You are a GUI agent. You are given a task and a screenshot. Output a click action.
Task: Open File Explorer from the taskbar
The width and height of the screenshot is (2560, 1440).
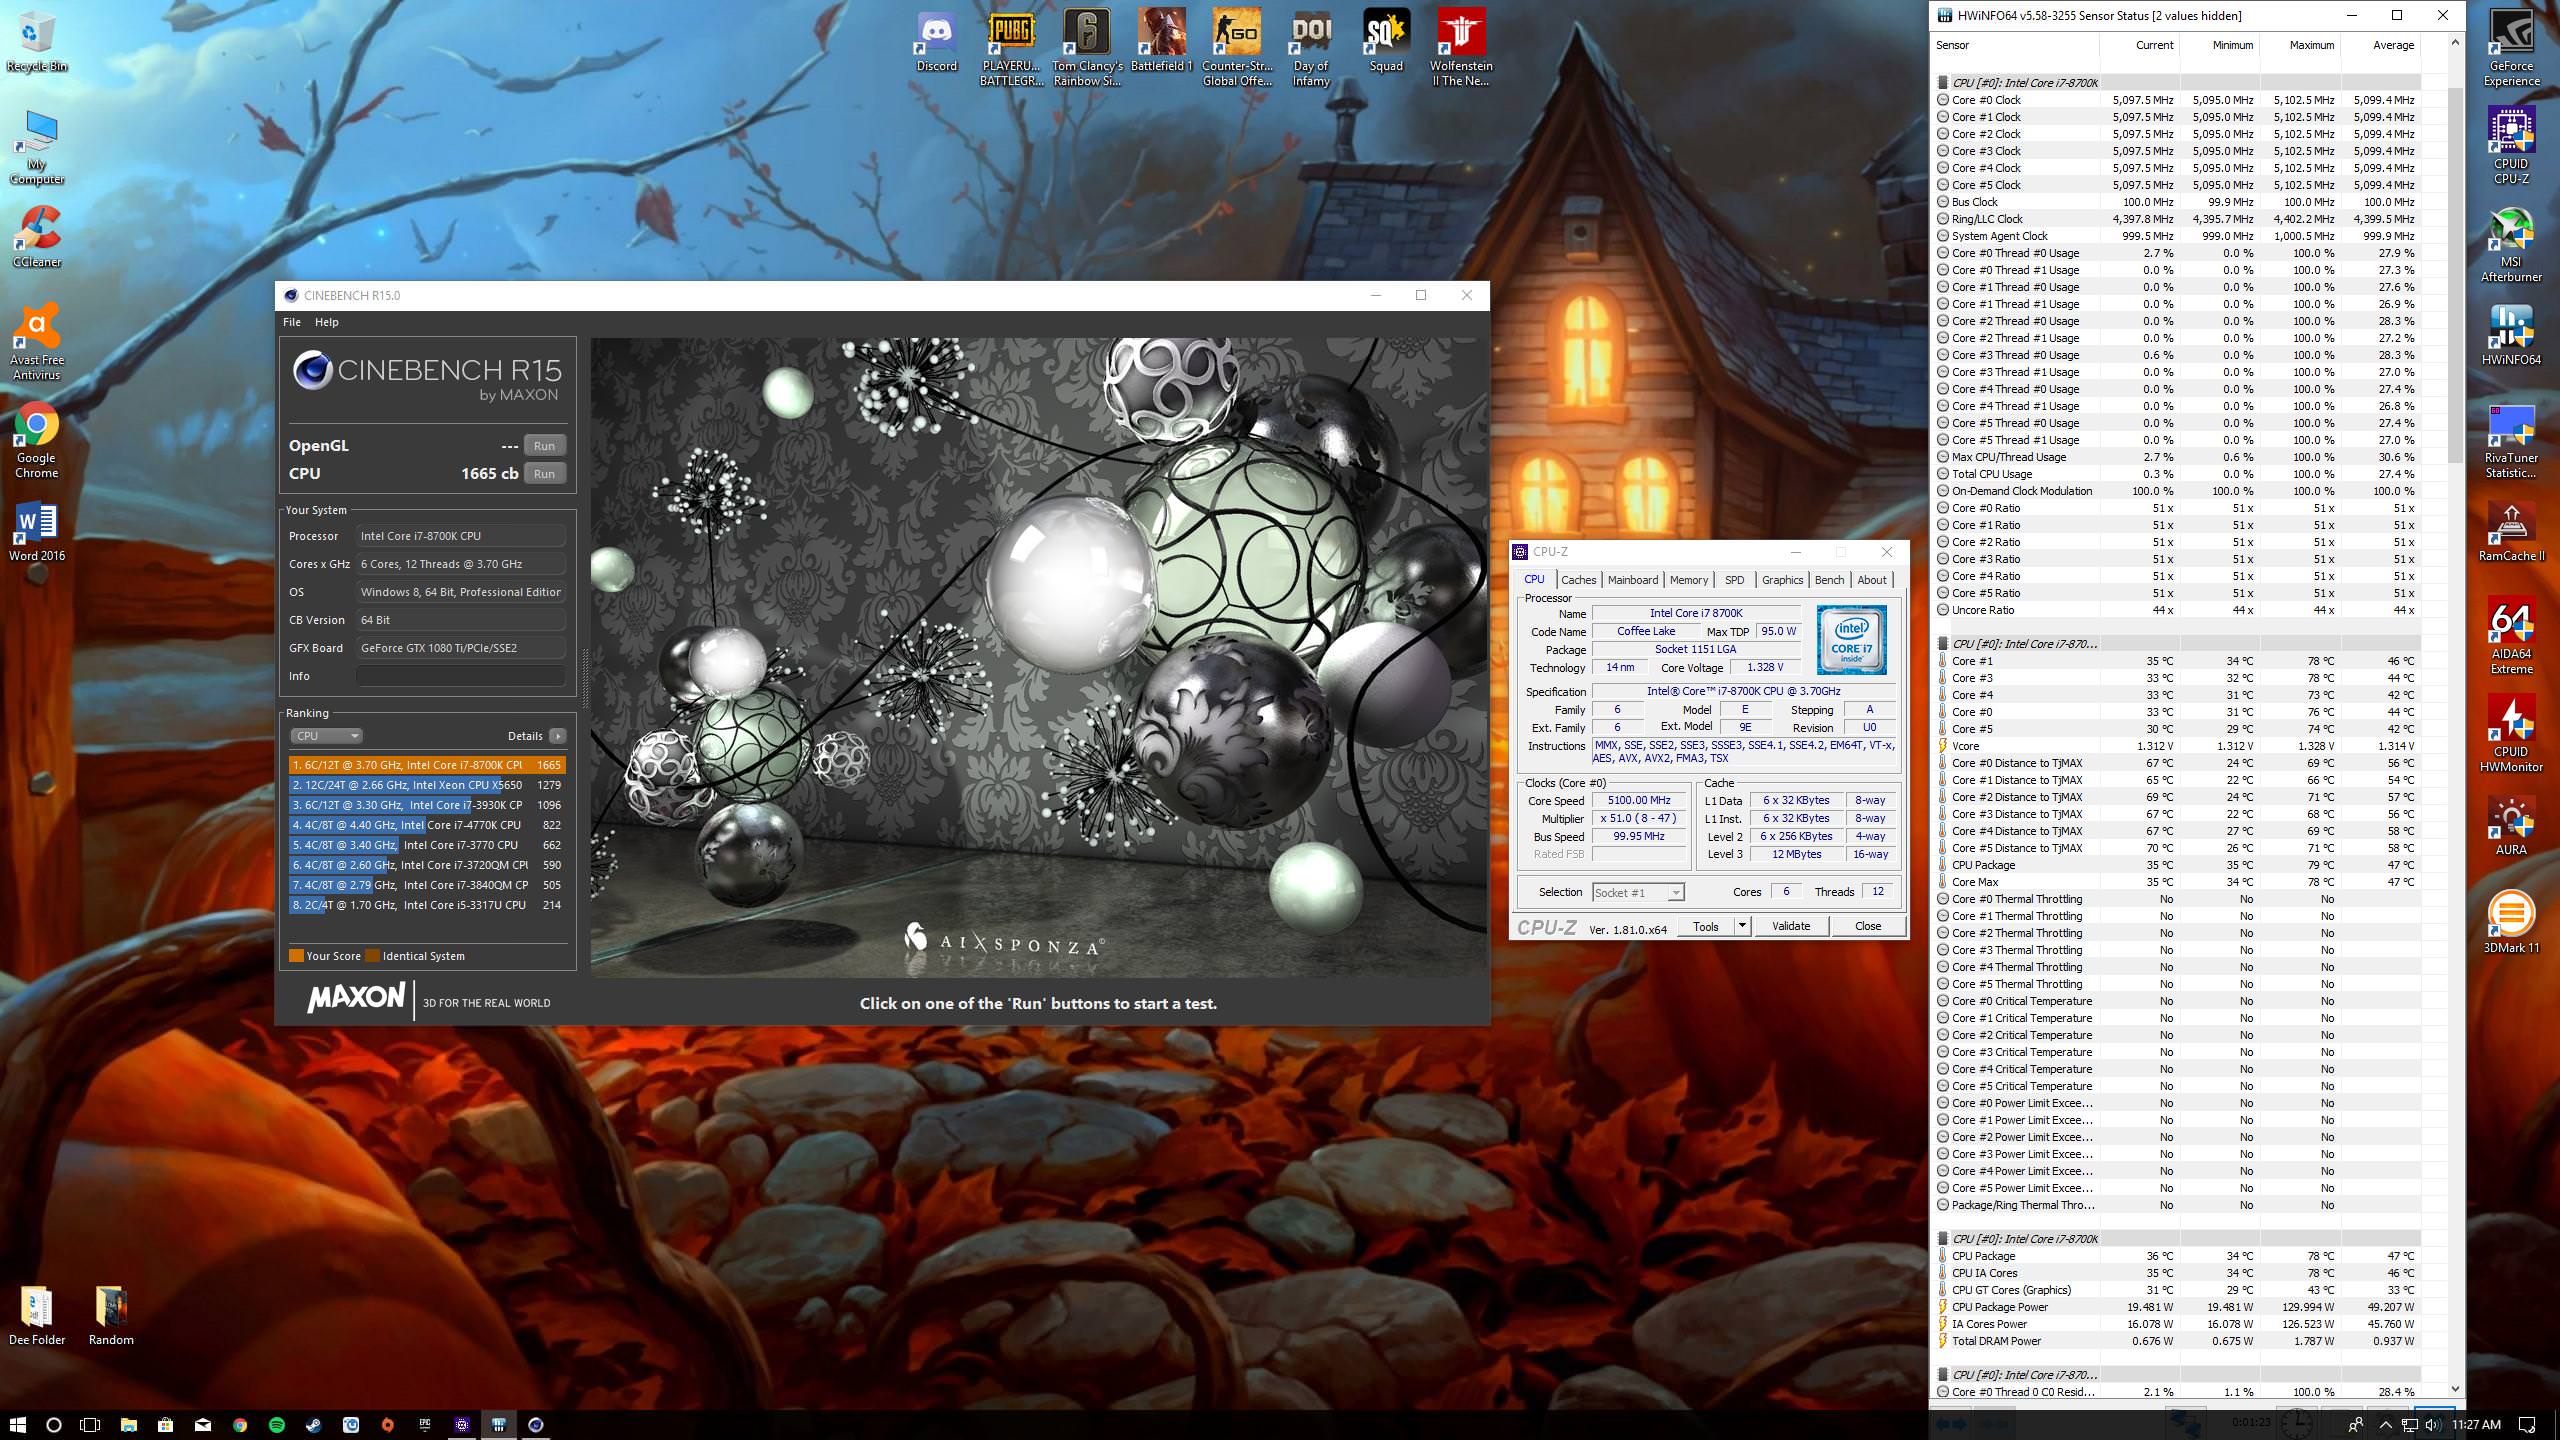pyautogui.click(x=129, y=1424)
